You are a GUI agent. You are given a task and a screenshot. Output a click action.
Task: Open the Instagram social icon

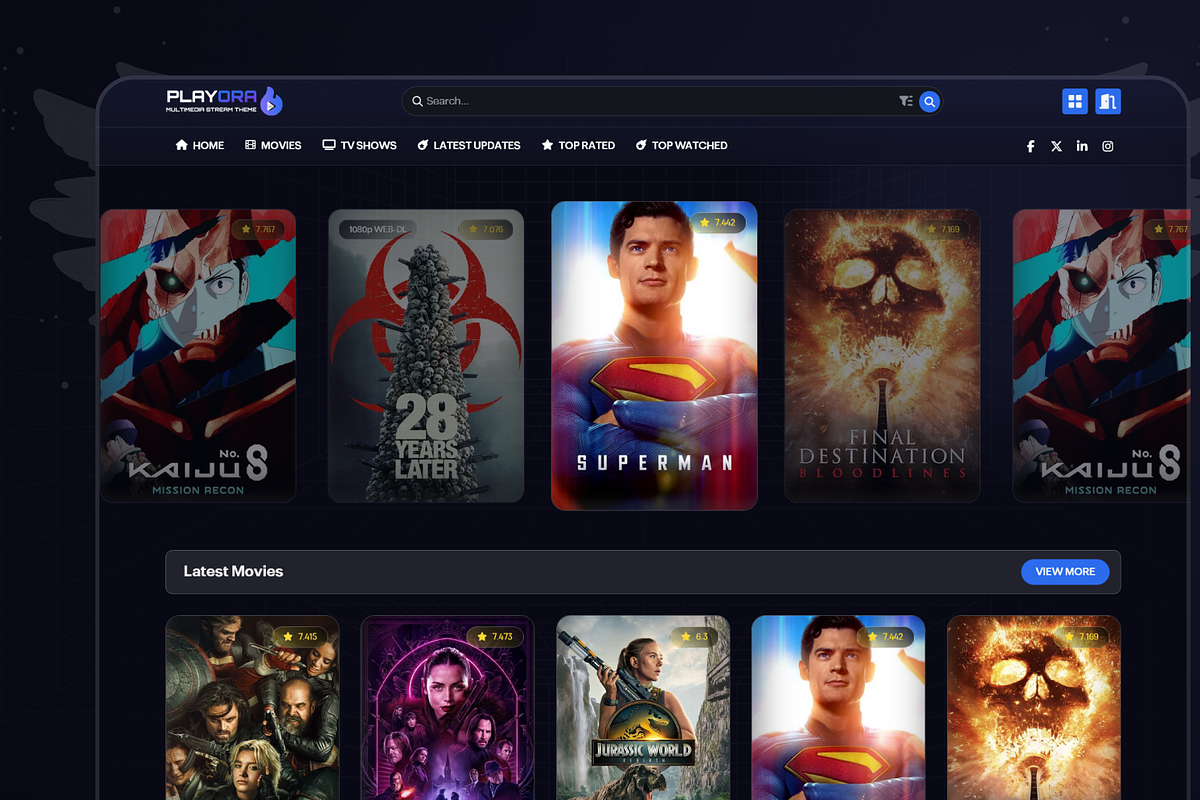(1108, 146)
